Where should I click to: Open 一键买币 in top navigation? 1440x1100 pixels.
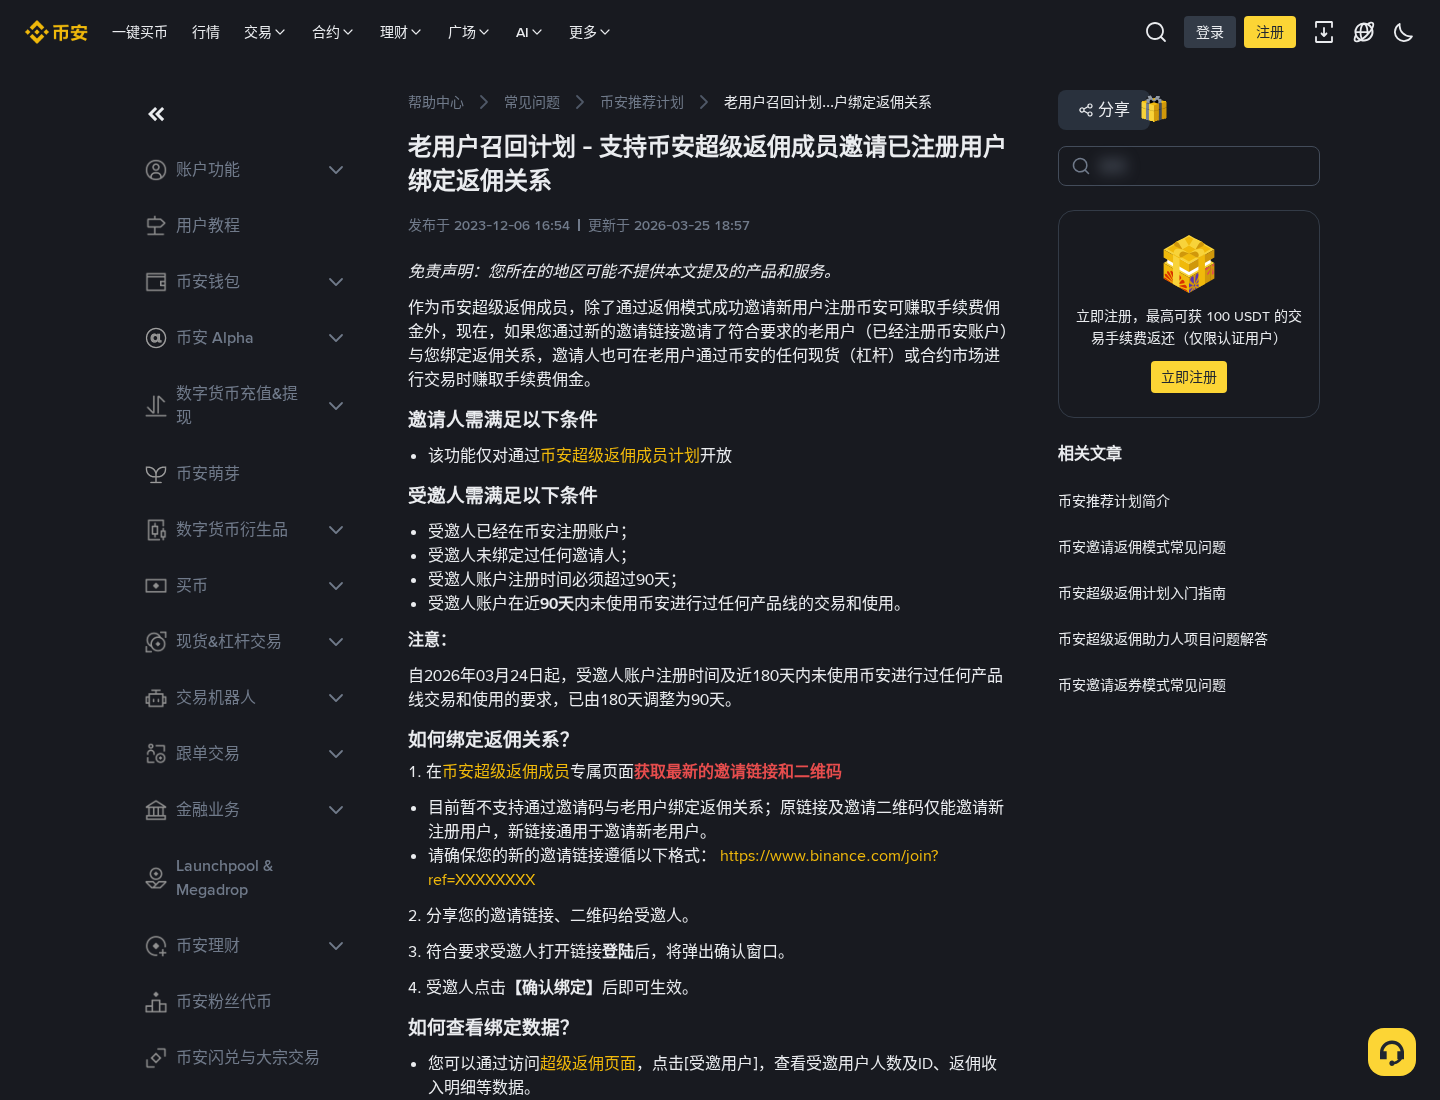pos(140,32)
